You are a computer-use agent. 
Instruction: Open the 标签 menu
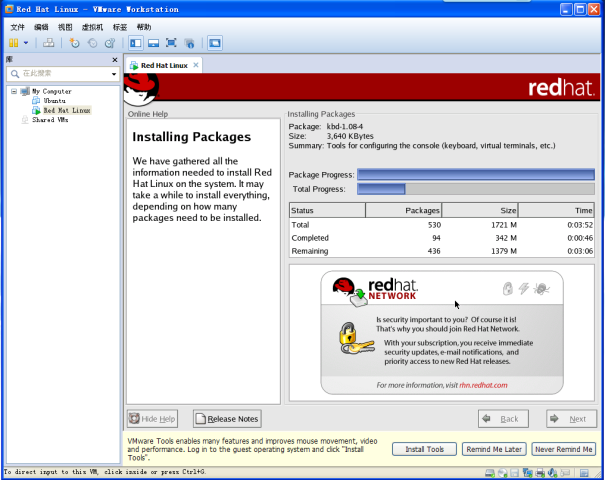tap(120, 27)
